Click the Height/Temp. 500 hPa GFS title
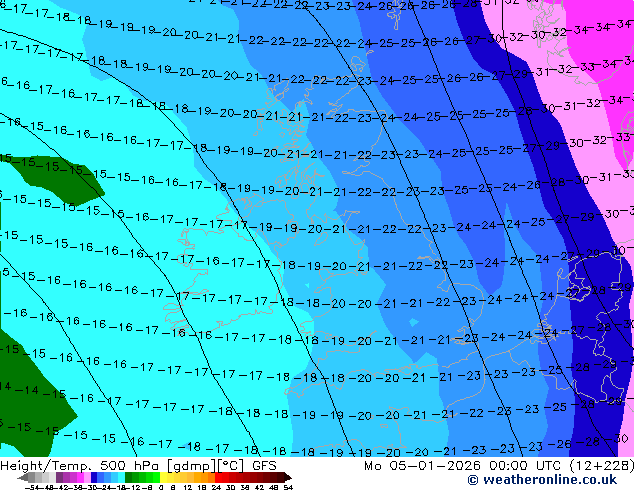The height and width of the screenshot is (490, 634). [138, 466]
